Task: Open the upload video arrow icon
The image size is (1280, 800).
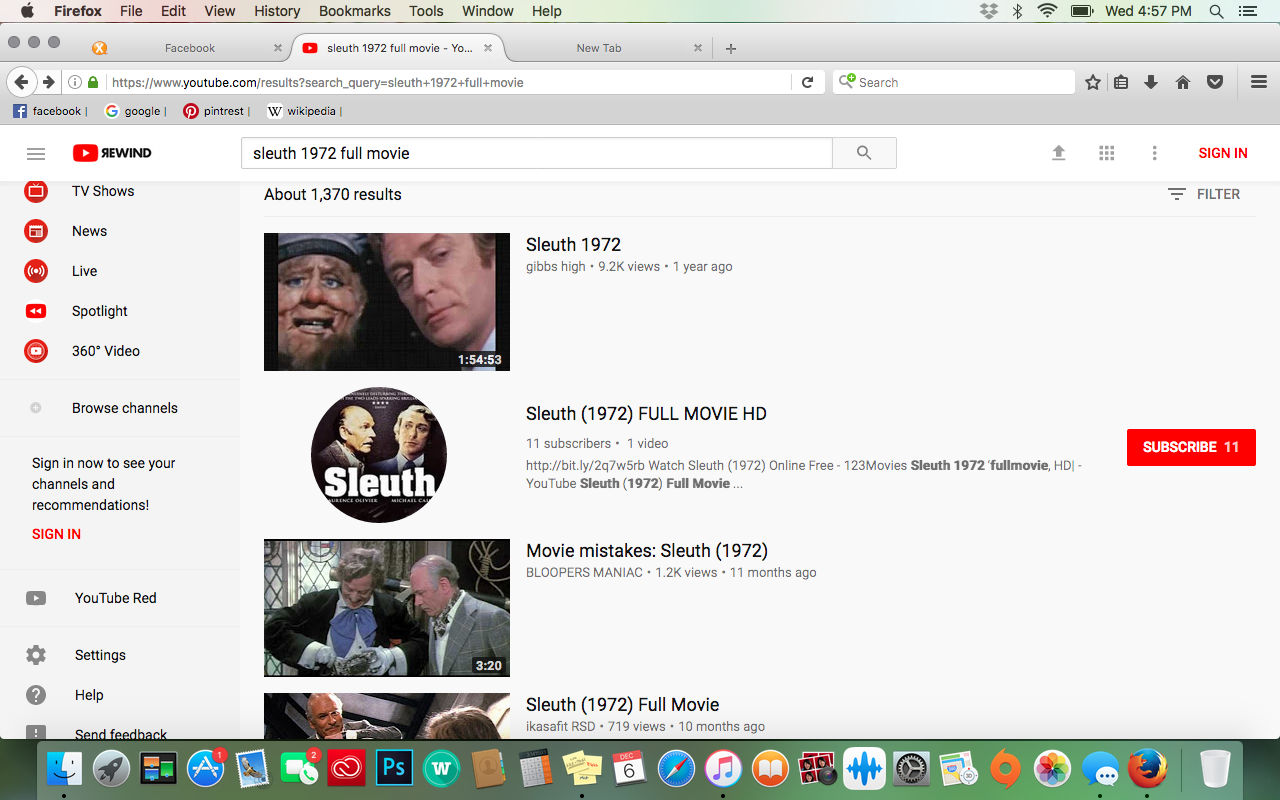Action: click(x=1059, y=153)
